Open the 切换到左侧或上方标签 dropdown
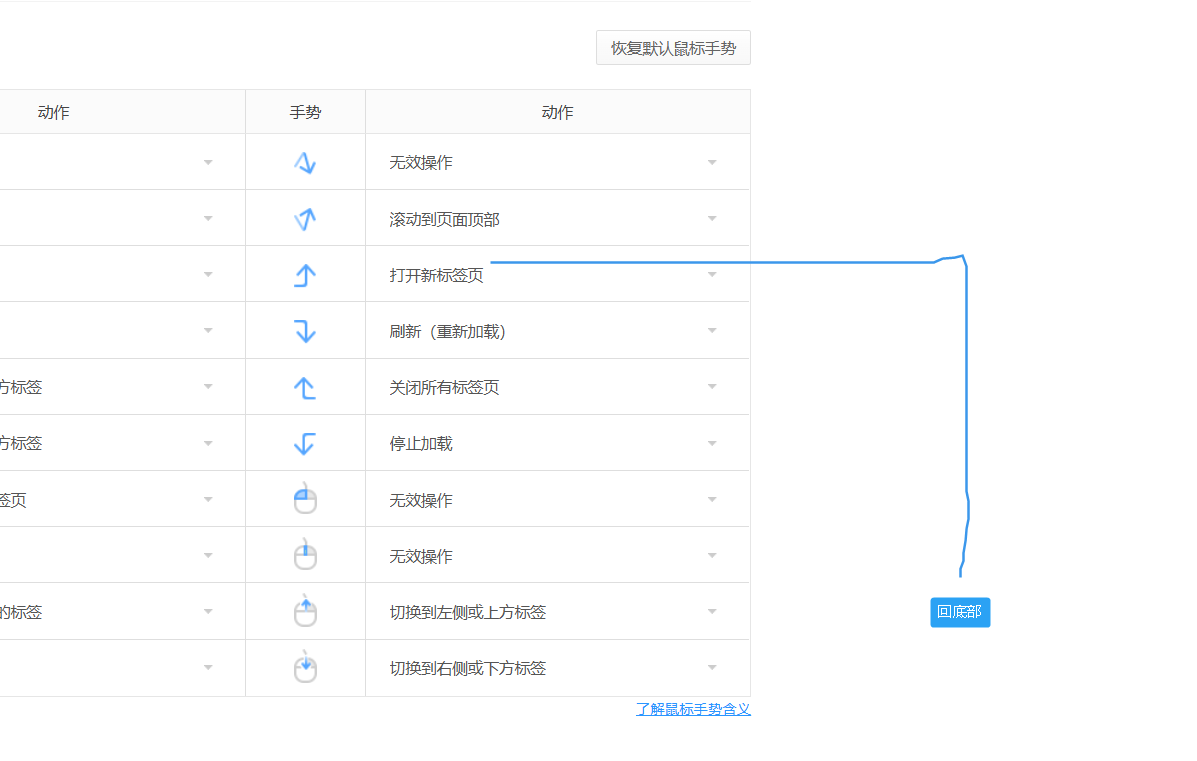Image resolution: width=1197 pixels, height=761 pixels. 557,611
